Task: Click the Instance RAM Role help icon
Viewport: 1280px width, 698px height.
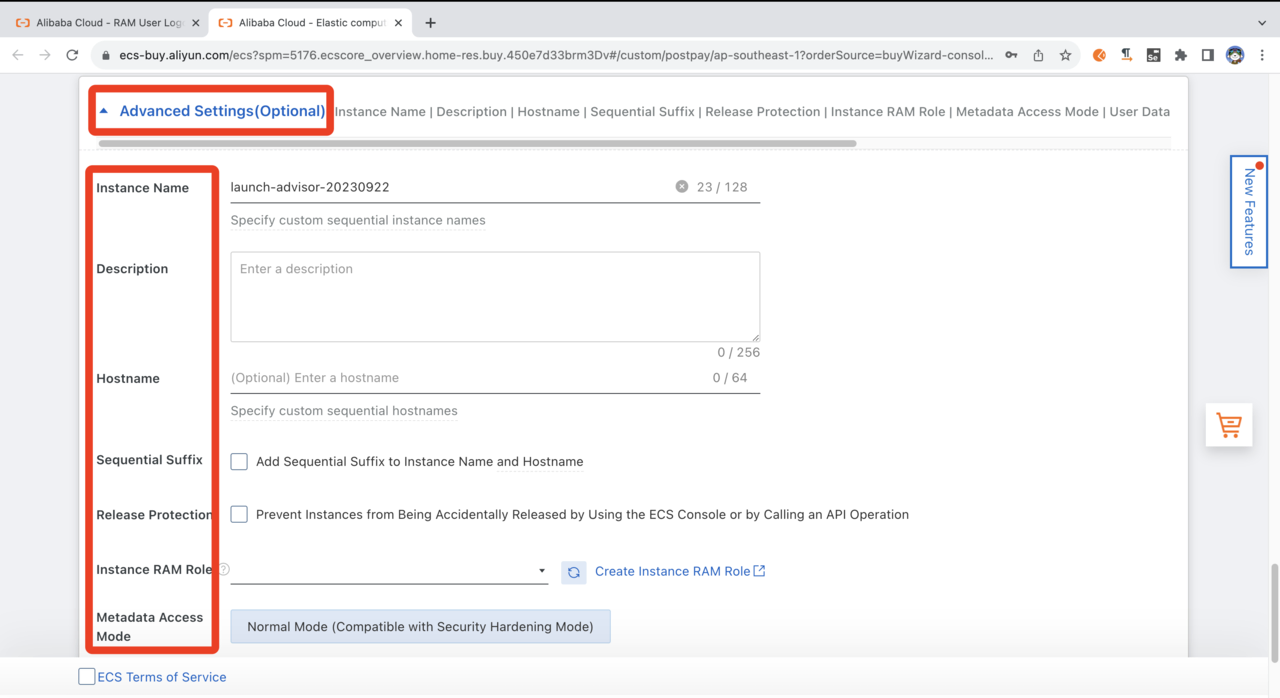Action: click(224, 570)
